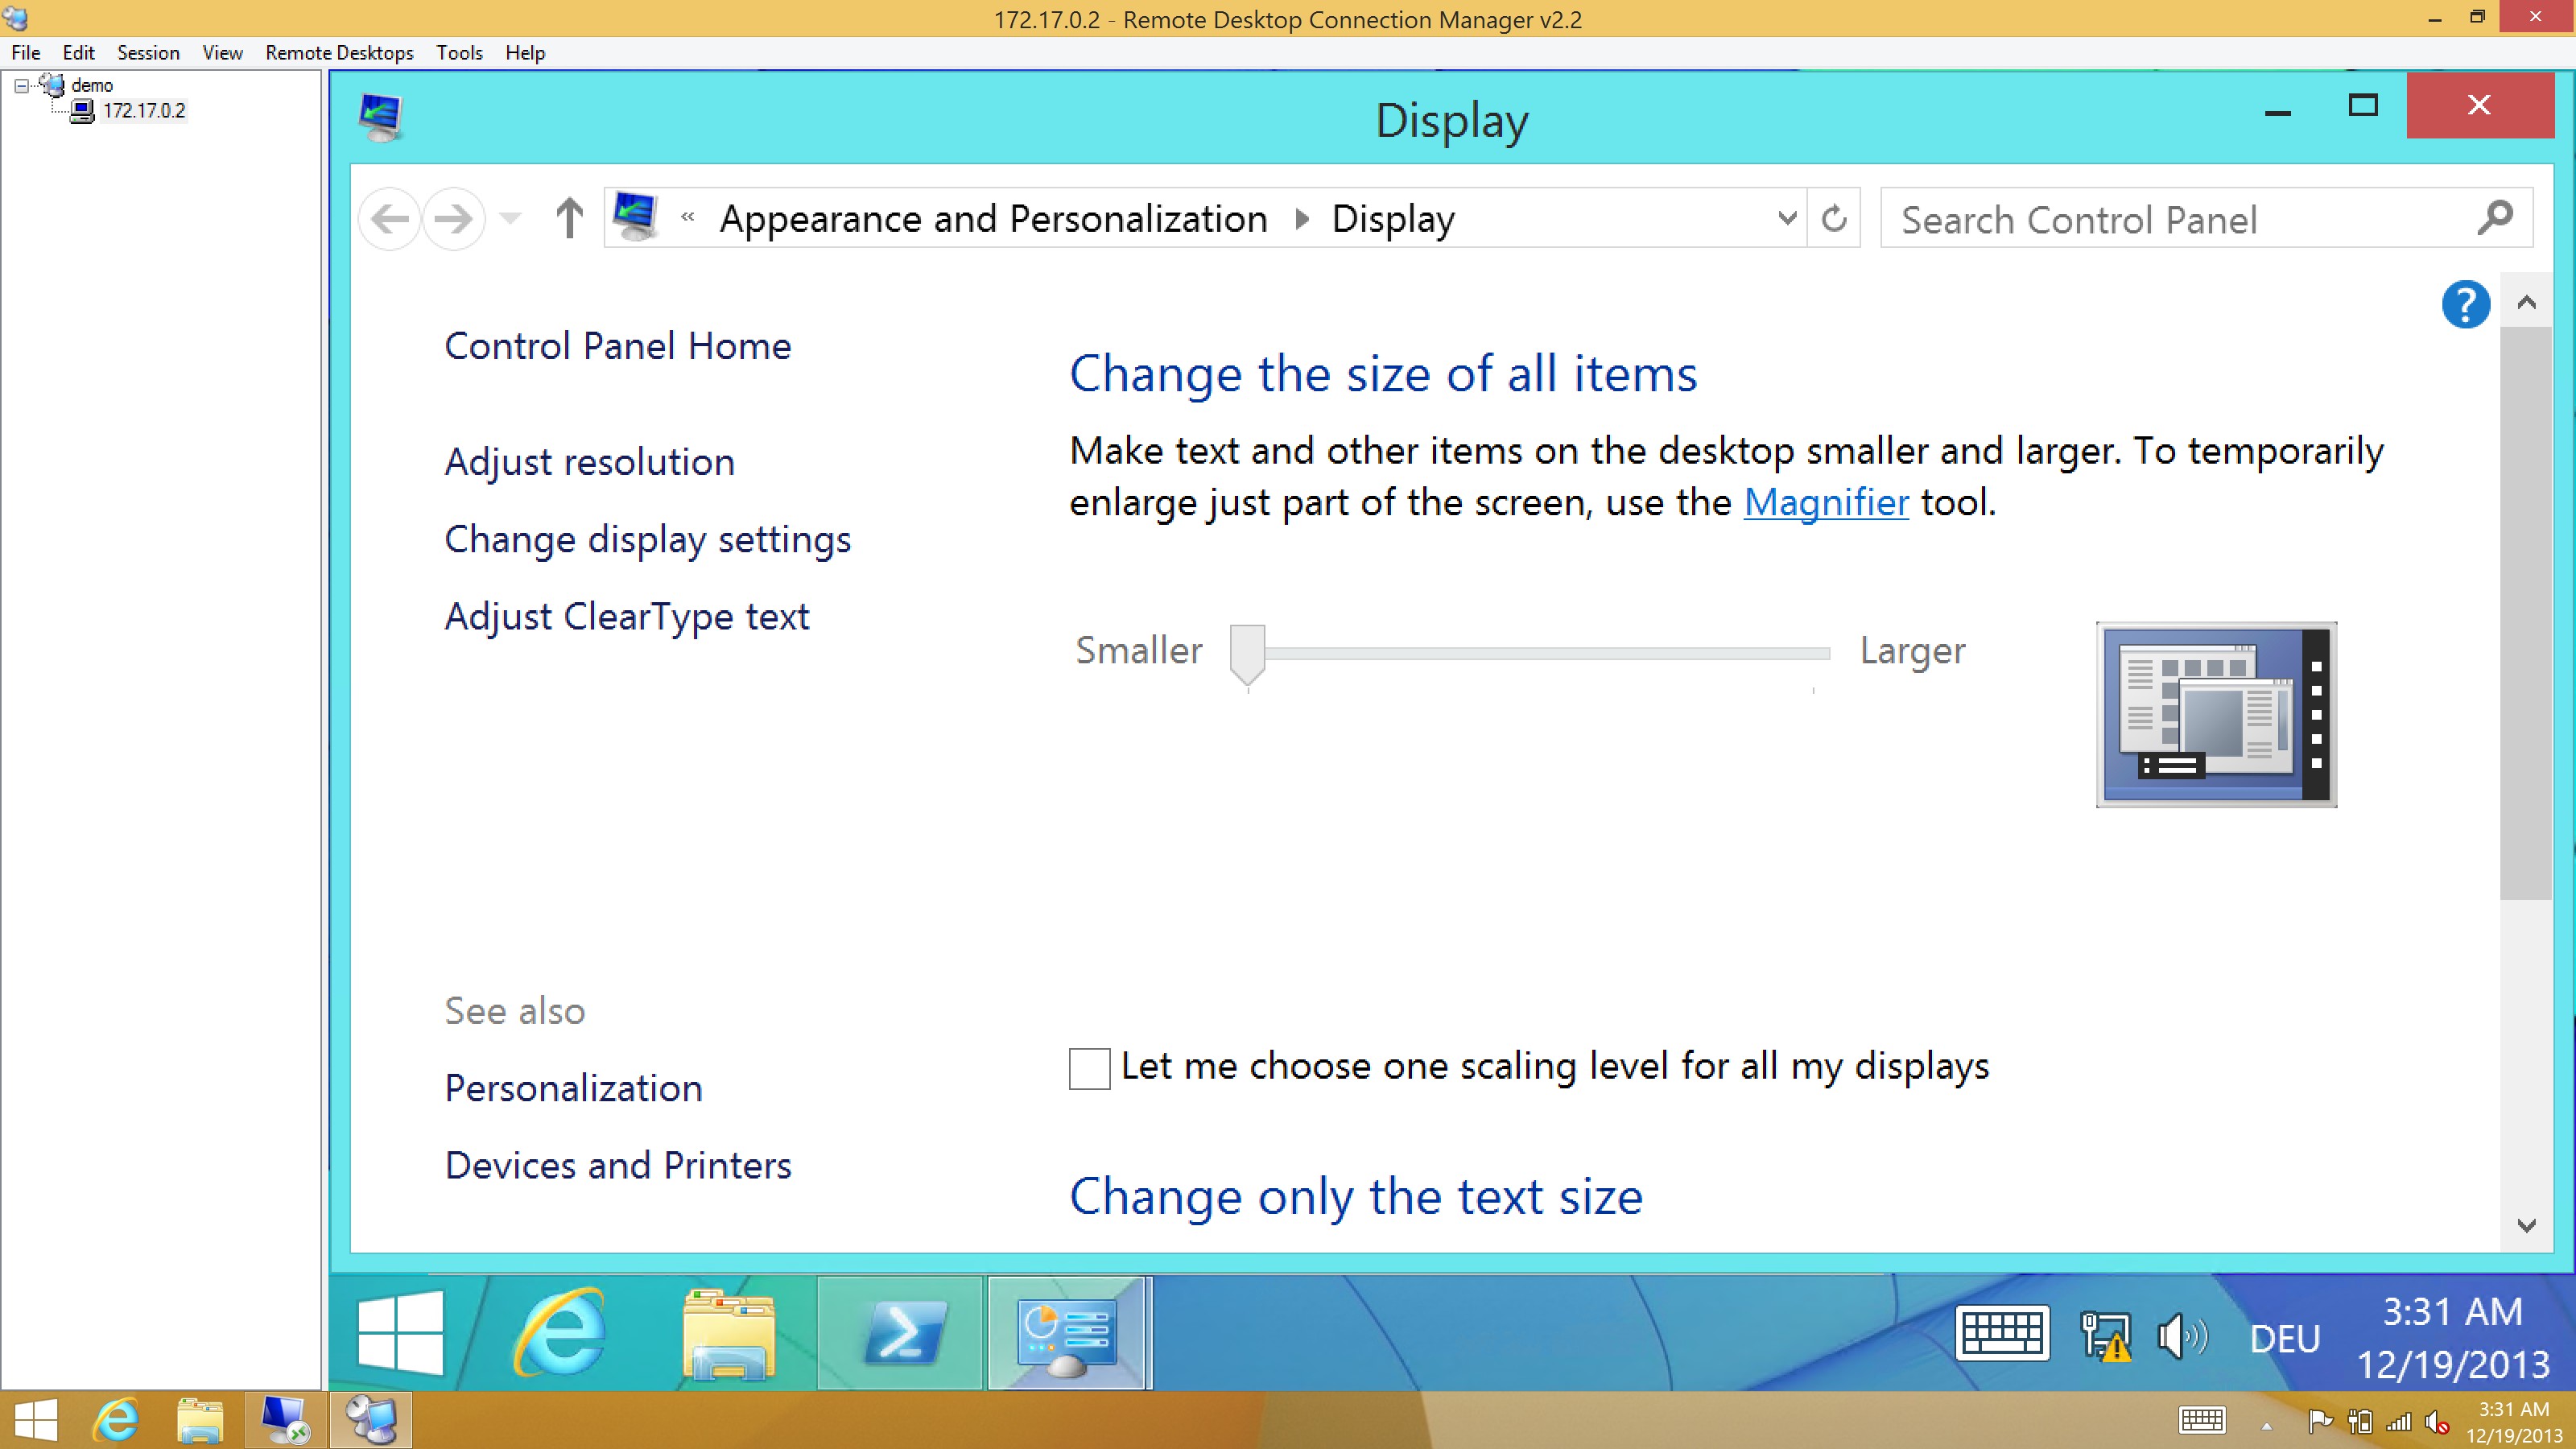2576x1449 pixels.
Task: Go up one folder level
Action: pos(569,218)
